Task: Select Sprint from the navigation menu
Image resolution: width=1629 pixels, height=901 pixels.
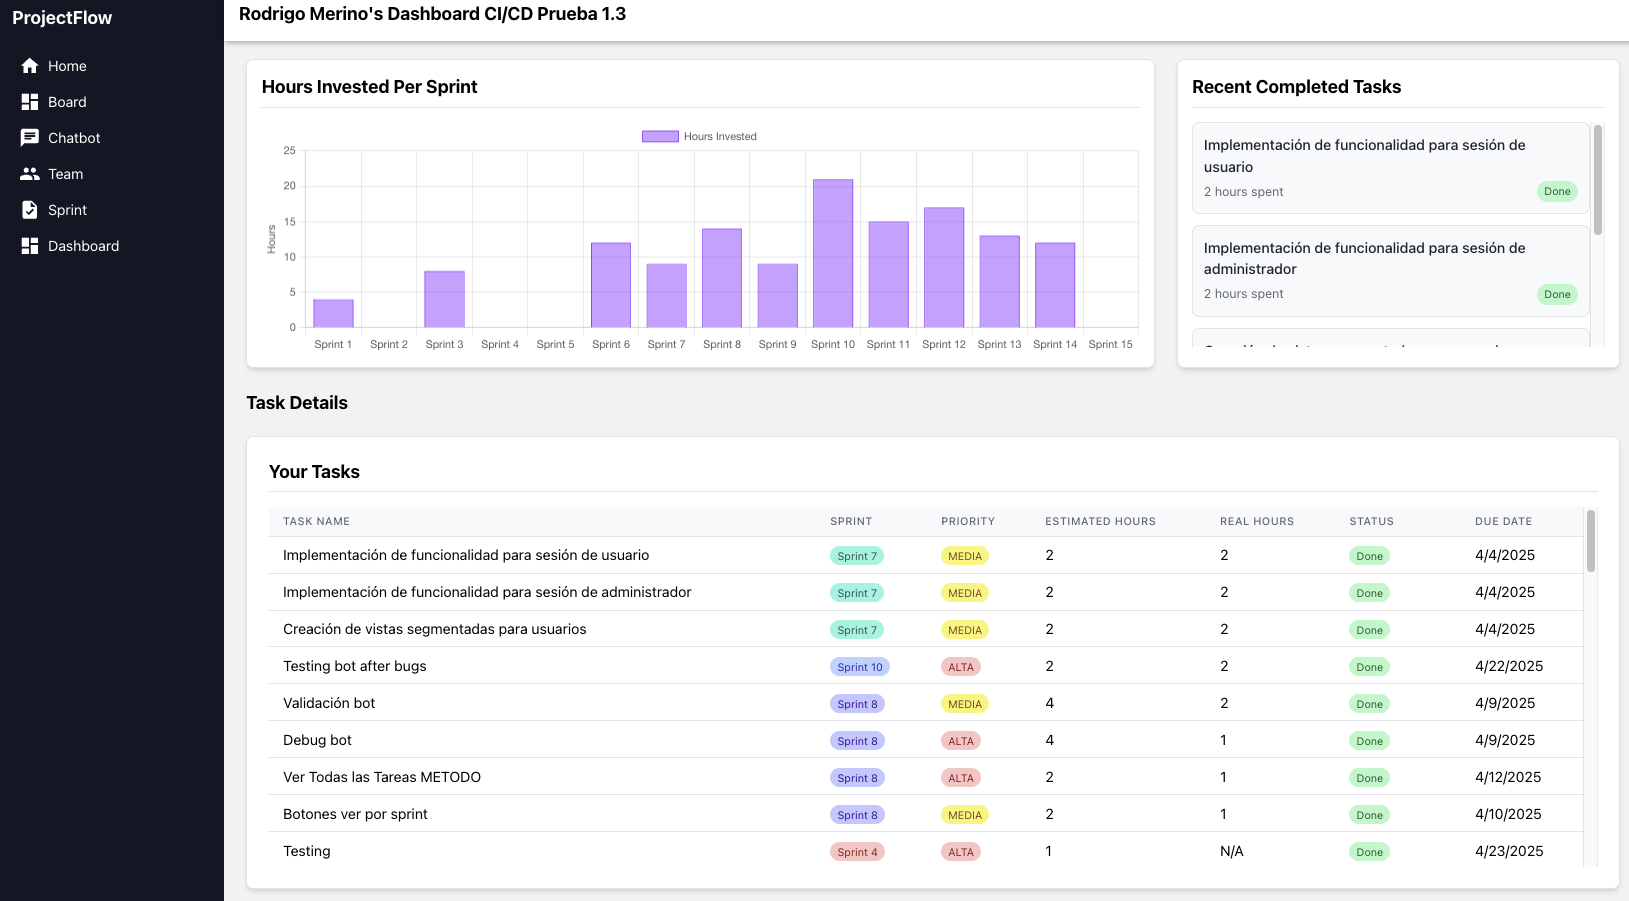Action: (67, 209)
